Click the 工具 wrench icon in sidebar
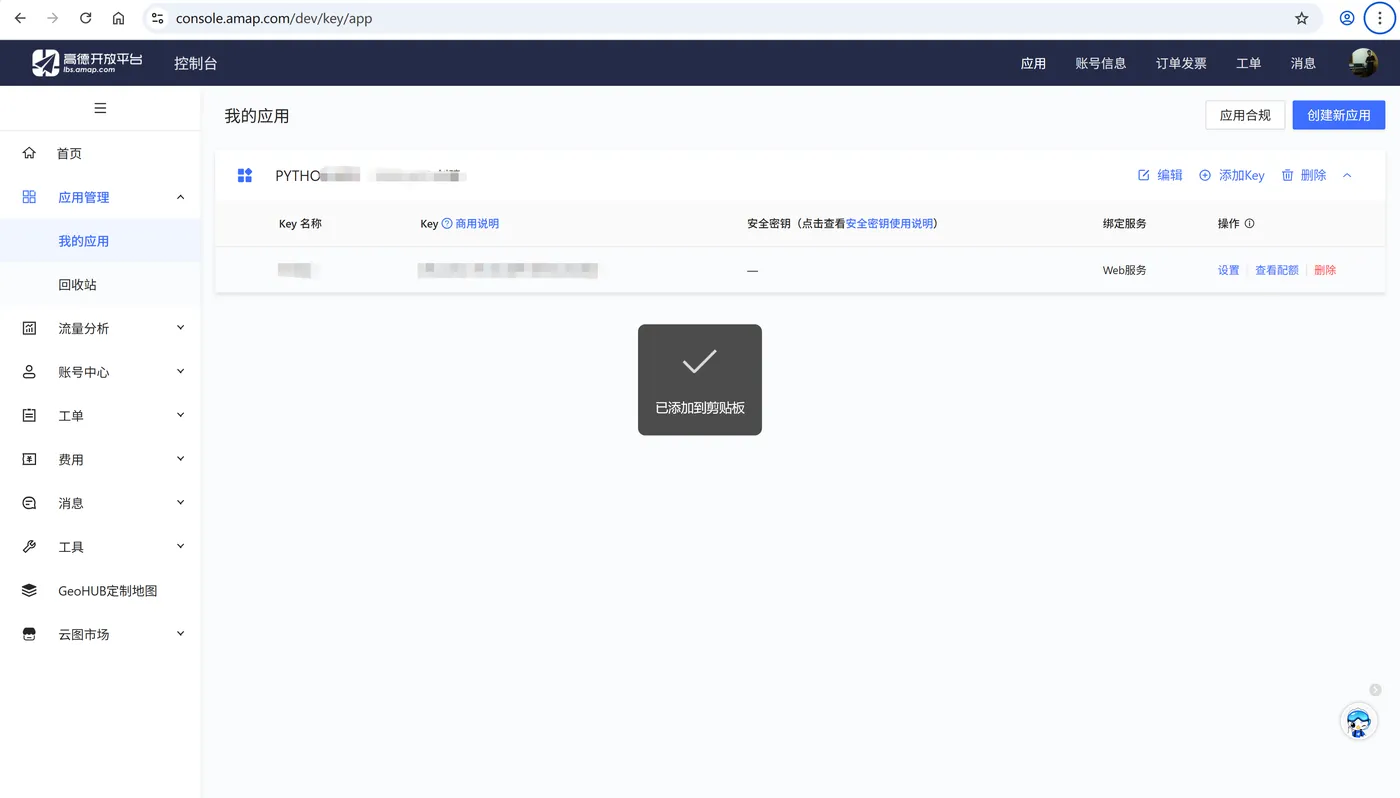Viewport: 1400px width, 798px height. (x=29, y=546)
